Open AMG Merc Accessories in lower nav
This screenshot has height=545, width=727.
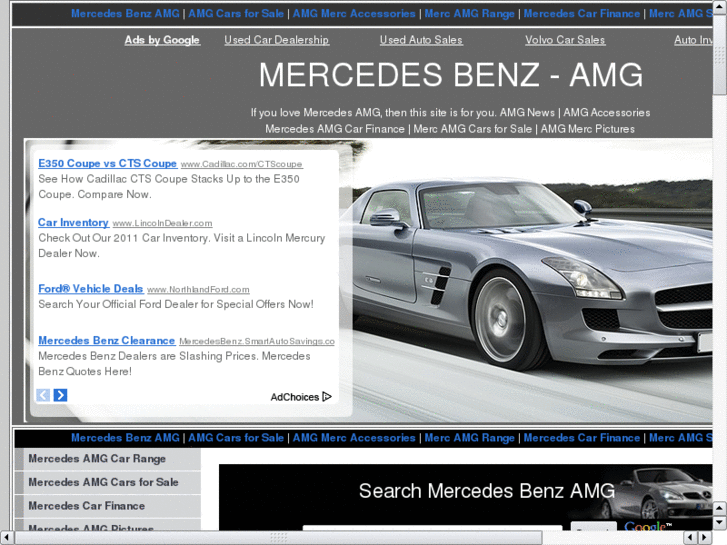[x=354, y=438]
